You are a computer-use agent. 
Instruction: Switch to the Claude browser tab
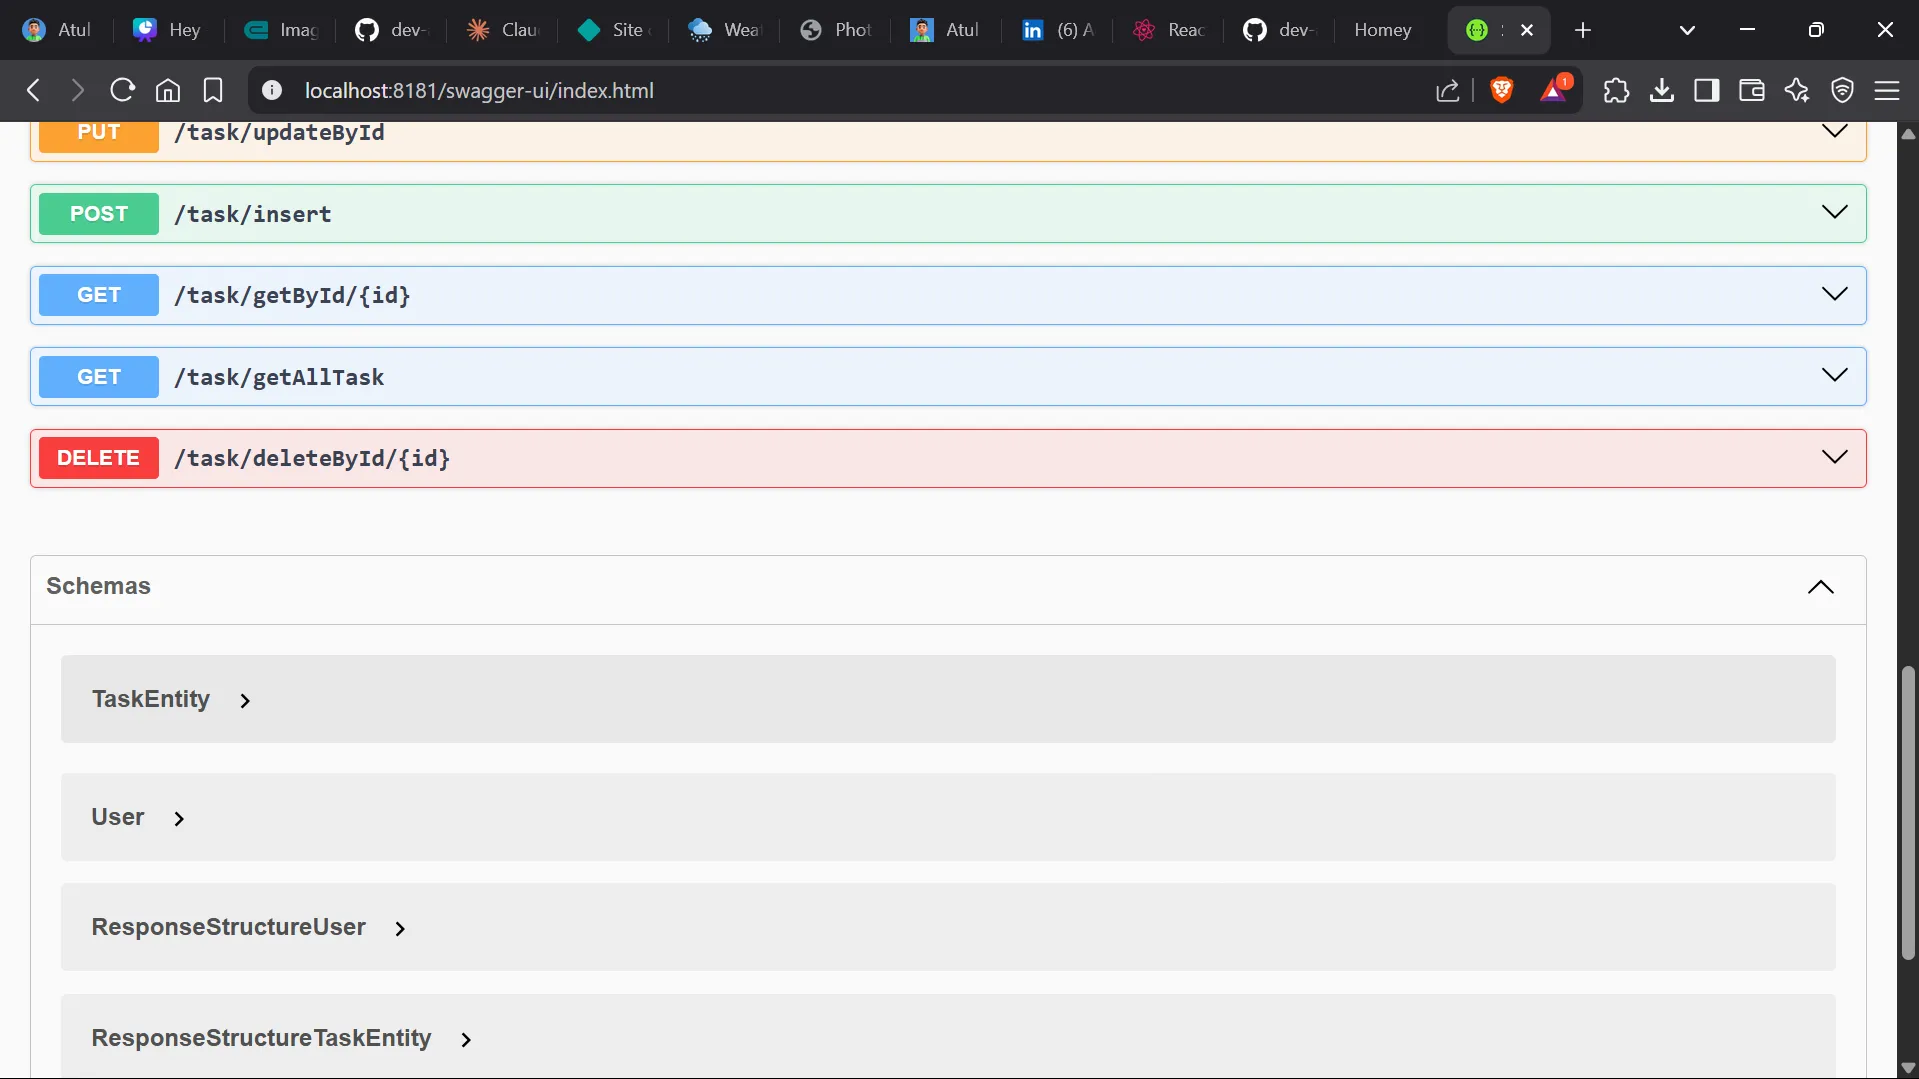pos(505,30)
